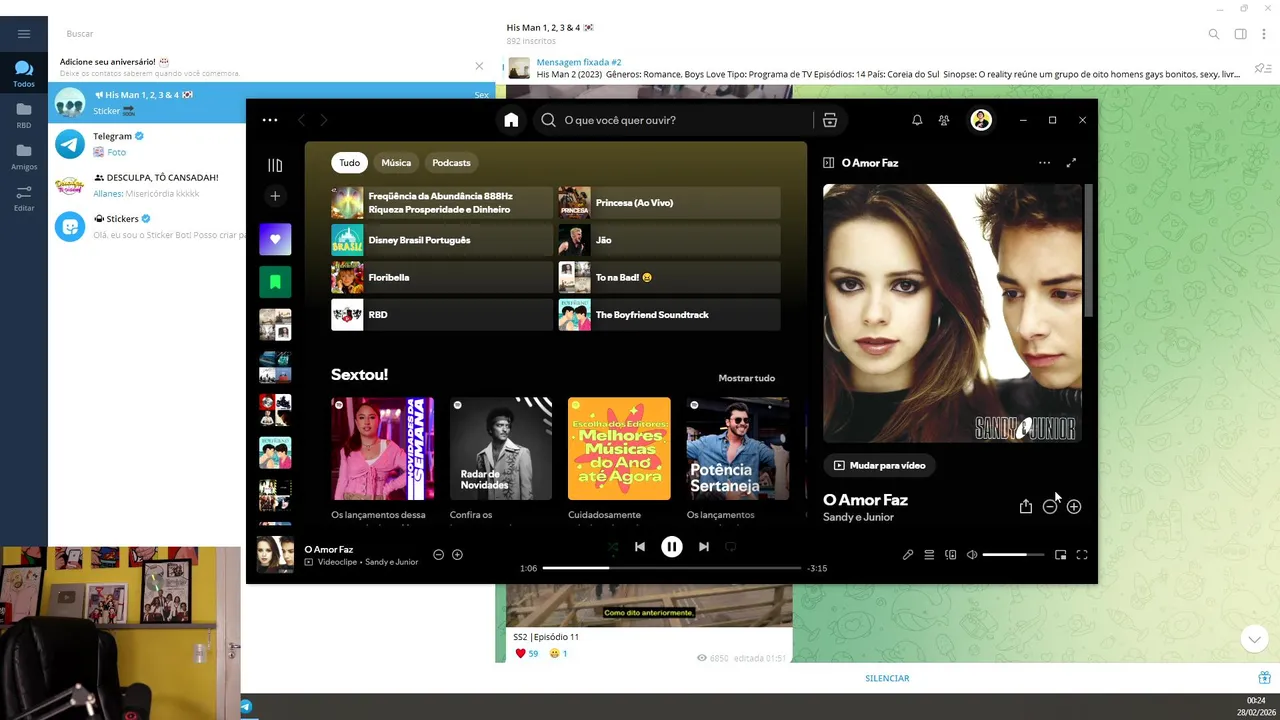Image resolution: width=1280 pixels, height=720 pixels.
Task: Expand Now Playing view with the arrows icon
Action: 1071,163
